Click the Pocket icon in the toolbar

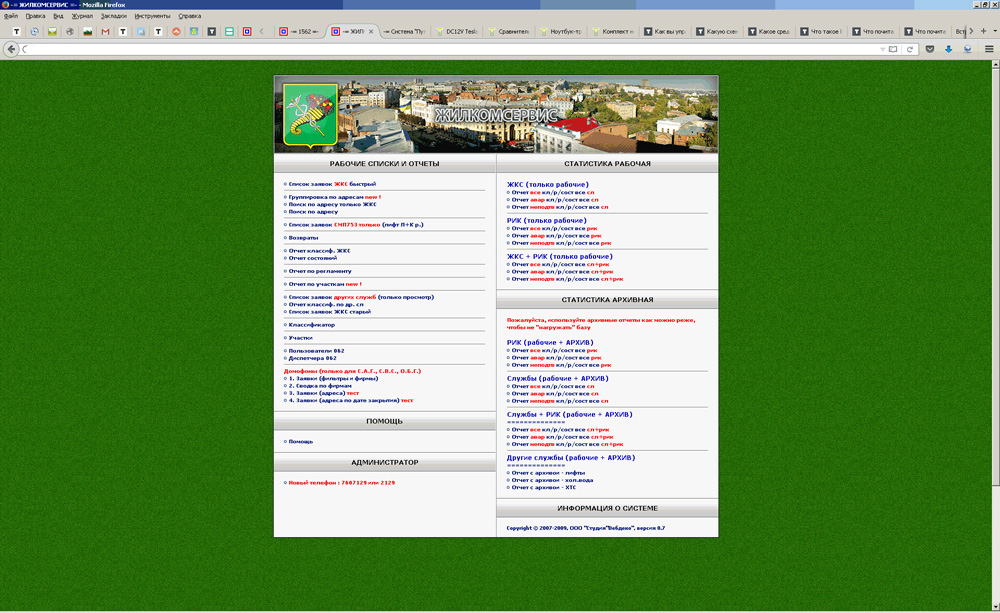click(930, 49)
